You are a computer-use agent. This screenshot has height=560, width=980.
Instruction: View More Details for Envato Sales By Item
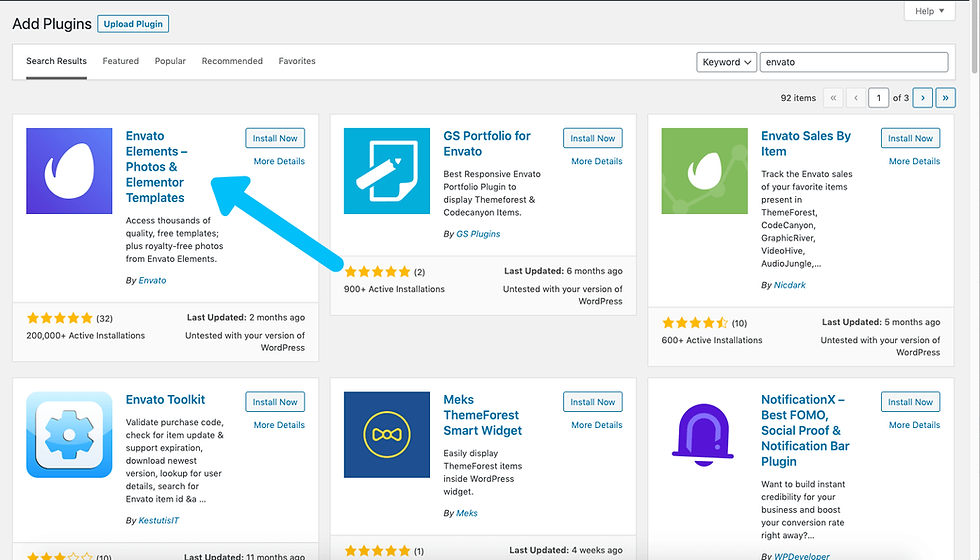click(914, 161)
